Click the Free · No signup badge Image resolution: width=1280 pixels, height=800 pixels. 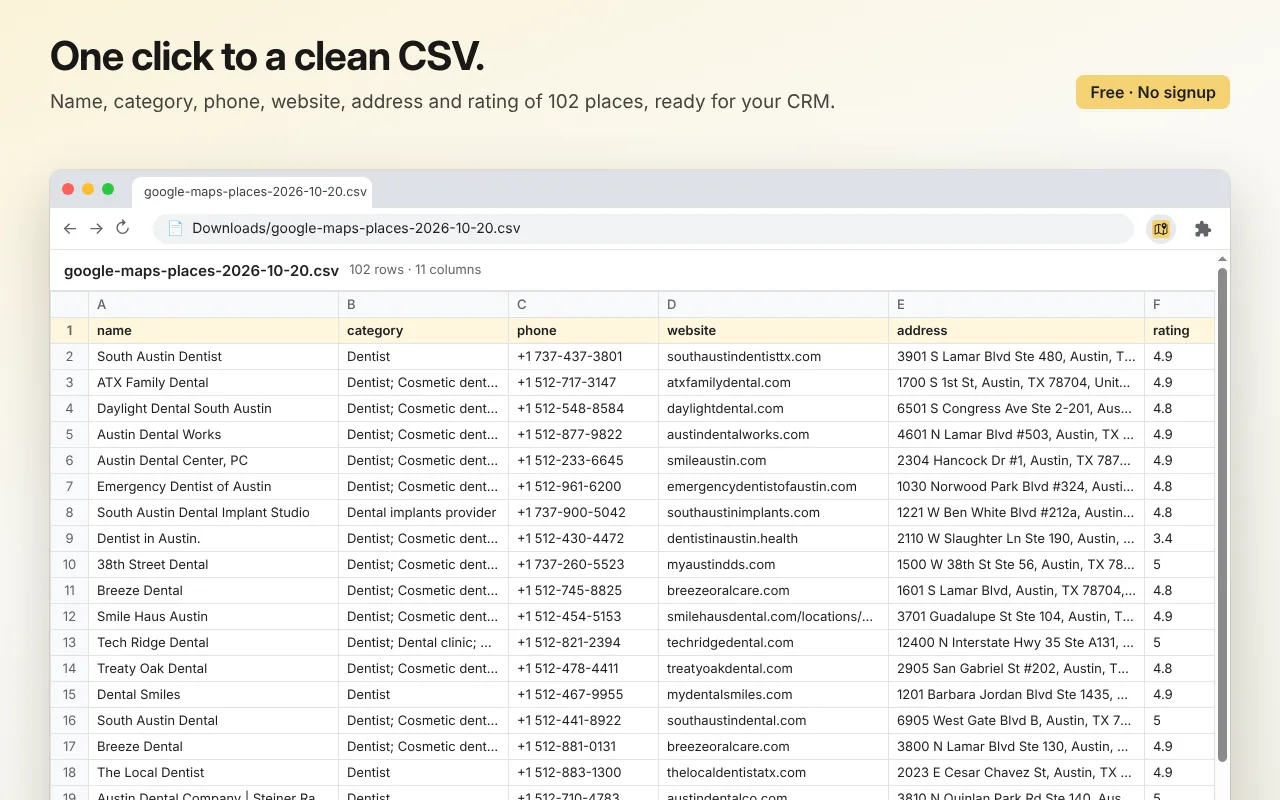(x=1153, y=92)
